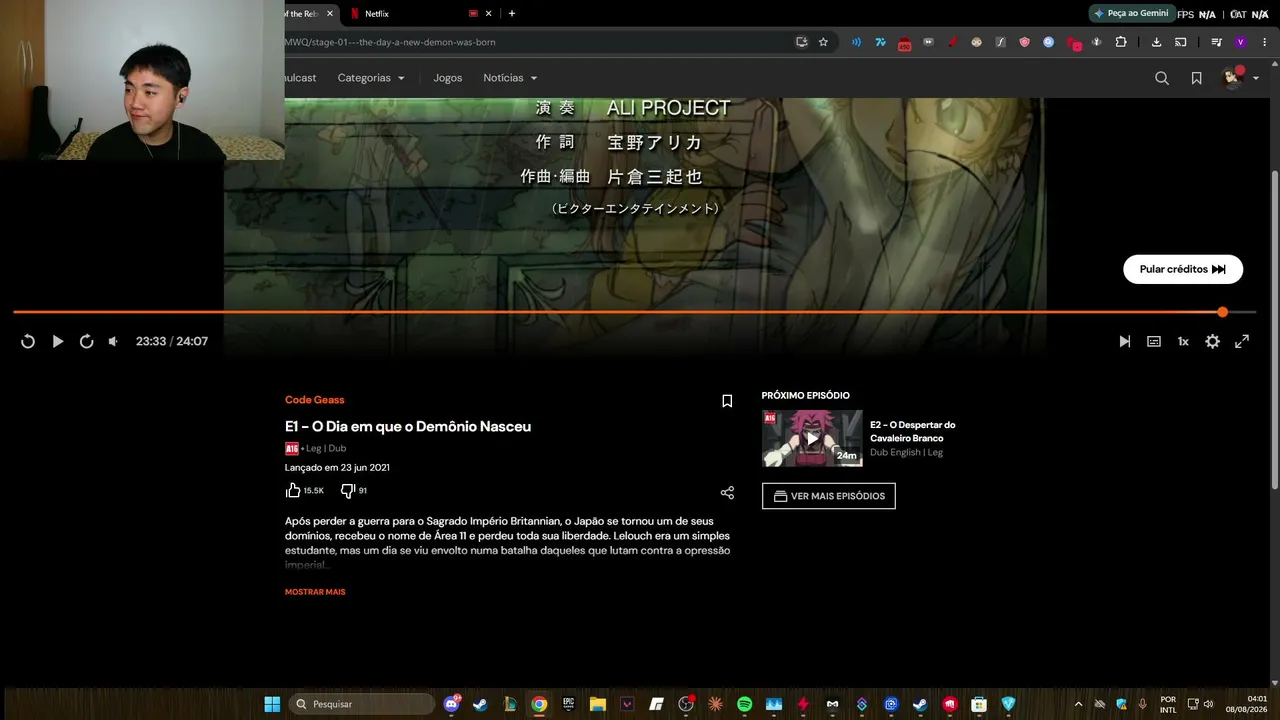This screenshot has width=1280, height=720.
Task: Open the profile avatar menu
Action: pyautogui.click(x=1239, y=78)
